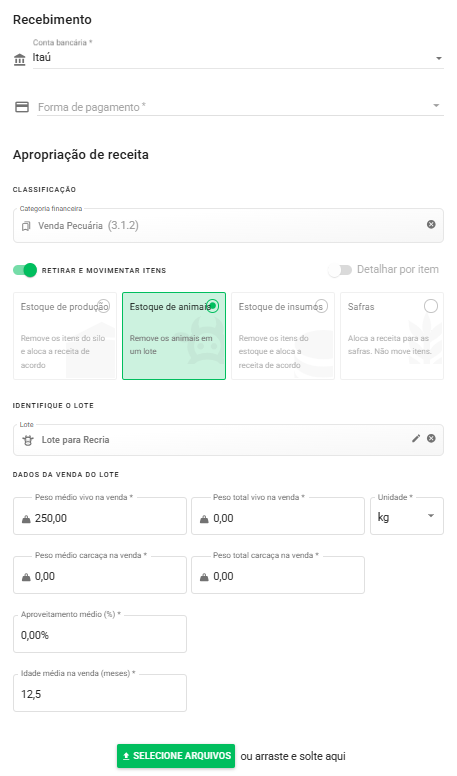Image resolution: width=457 pixels, height=776 pixels.
Task: Choose the Estoque de insumos radio option
Action: pos(321,306)
